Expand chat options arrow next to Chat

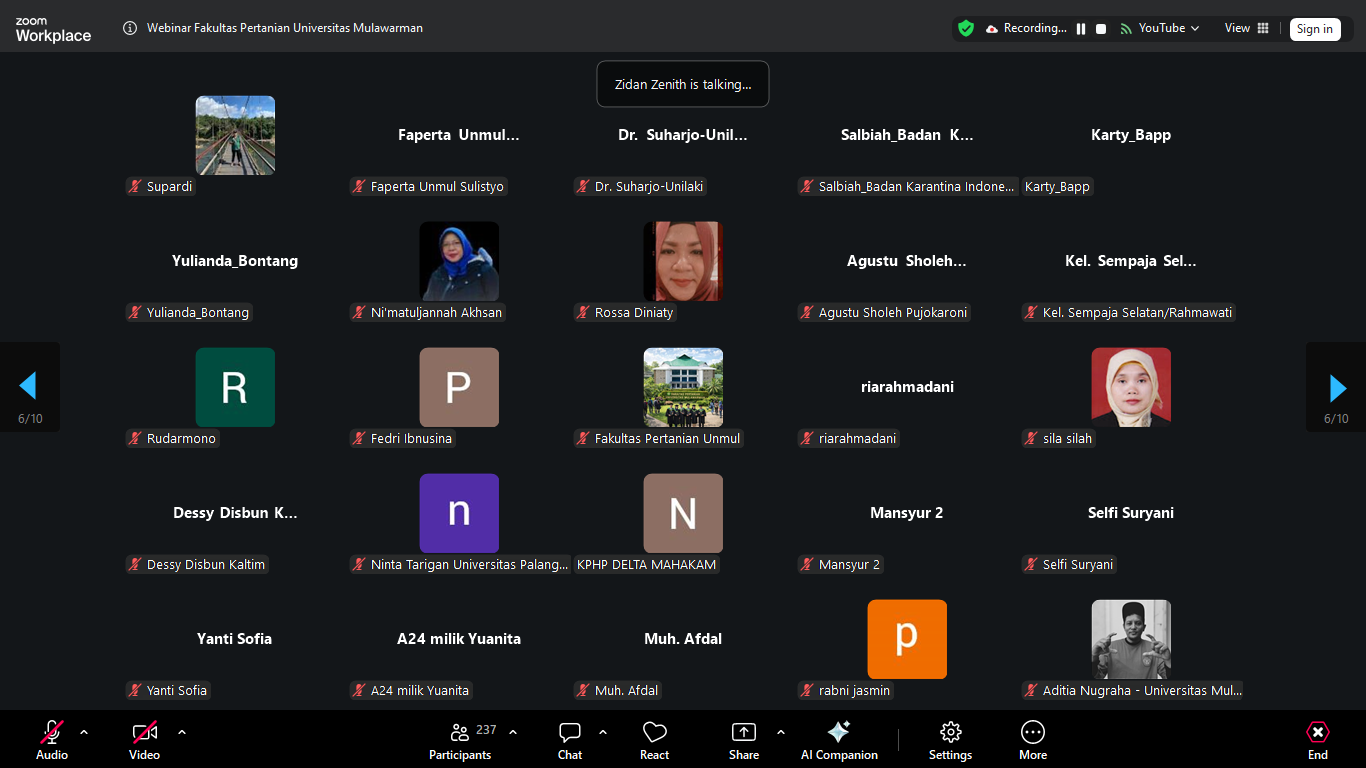pyautogui.click(x=603, y=732)
